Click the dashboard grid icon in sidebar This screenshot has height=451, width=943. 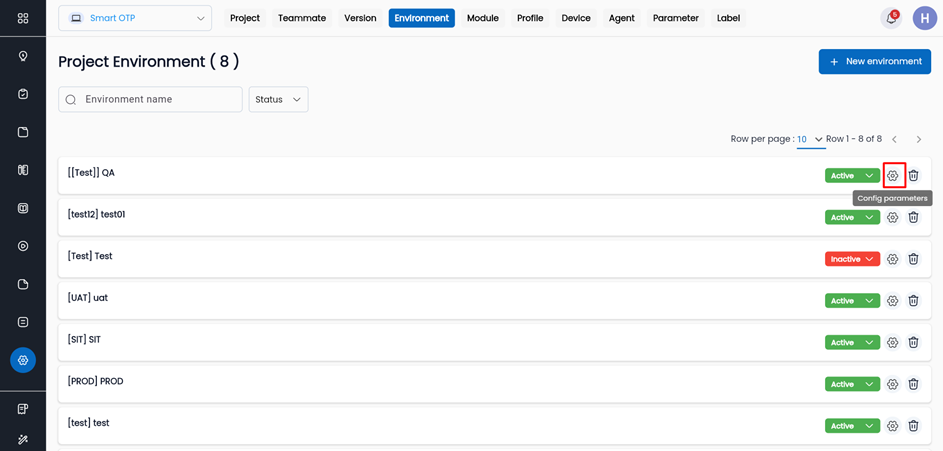(x=23, y=18)
